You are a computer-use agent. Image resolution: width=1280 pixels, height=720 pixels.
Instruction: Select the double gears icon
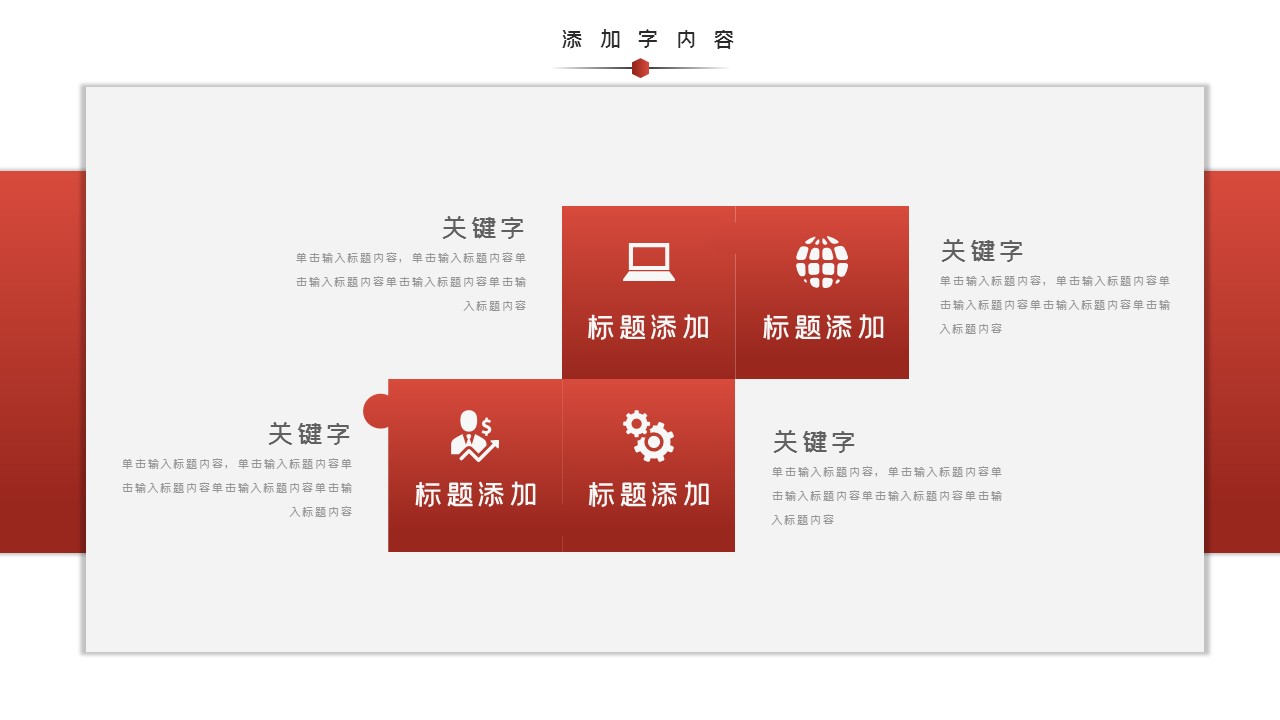point(649,436)
